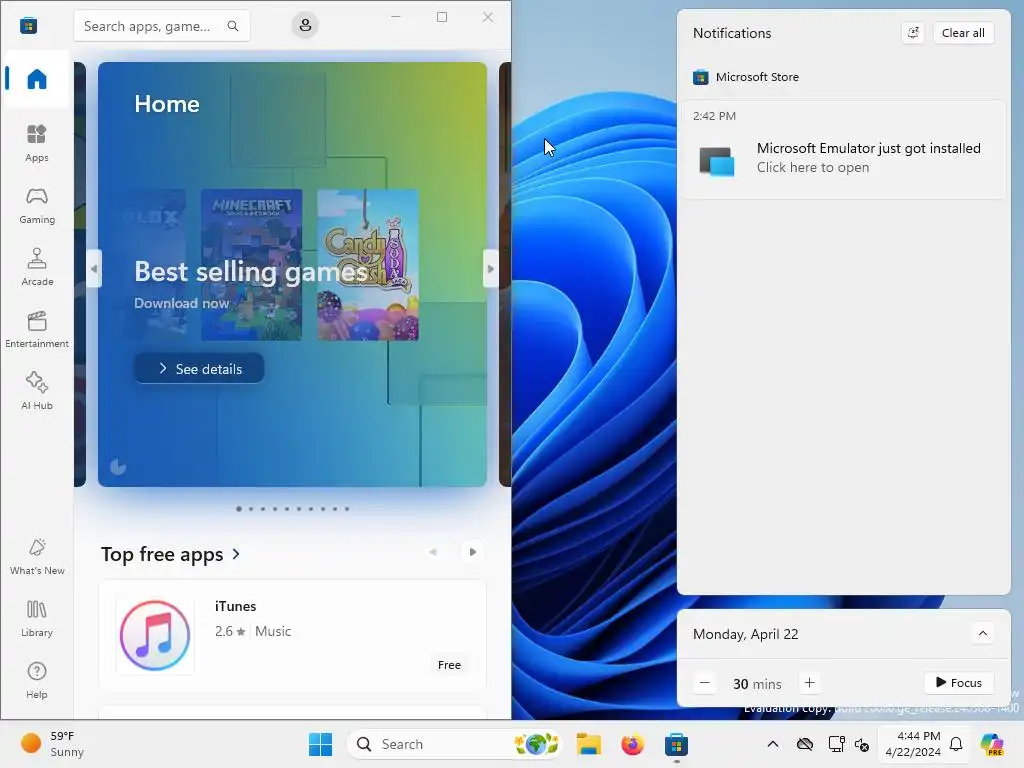
Task: Select the Minecraft game thumbnail
Action: [251, 264]
